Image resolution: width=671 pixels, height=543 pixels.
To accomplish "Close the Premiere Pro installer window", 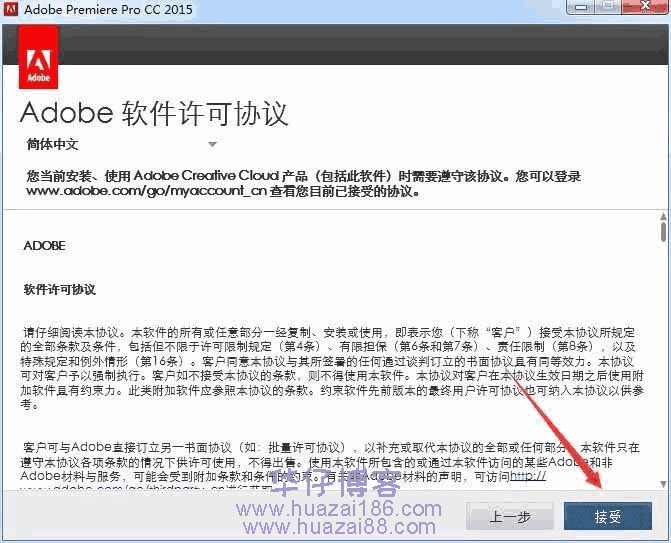I will [645, 7].
